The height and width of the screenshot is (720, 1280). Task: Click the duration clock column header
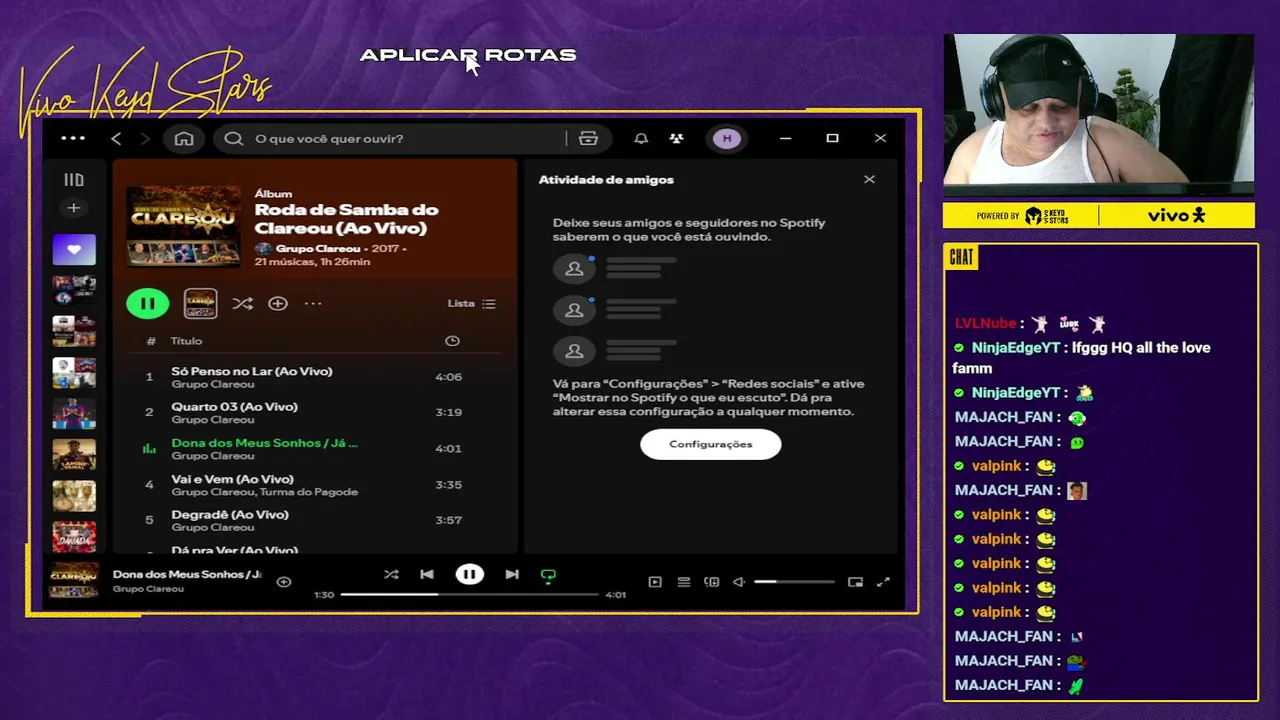coord(452,341)
